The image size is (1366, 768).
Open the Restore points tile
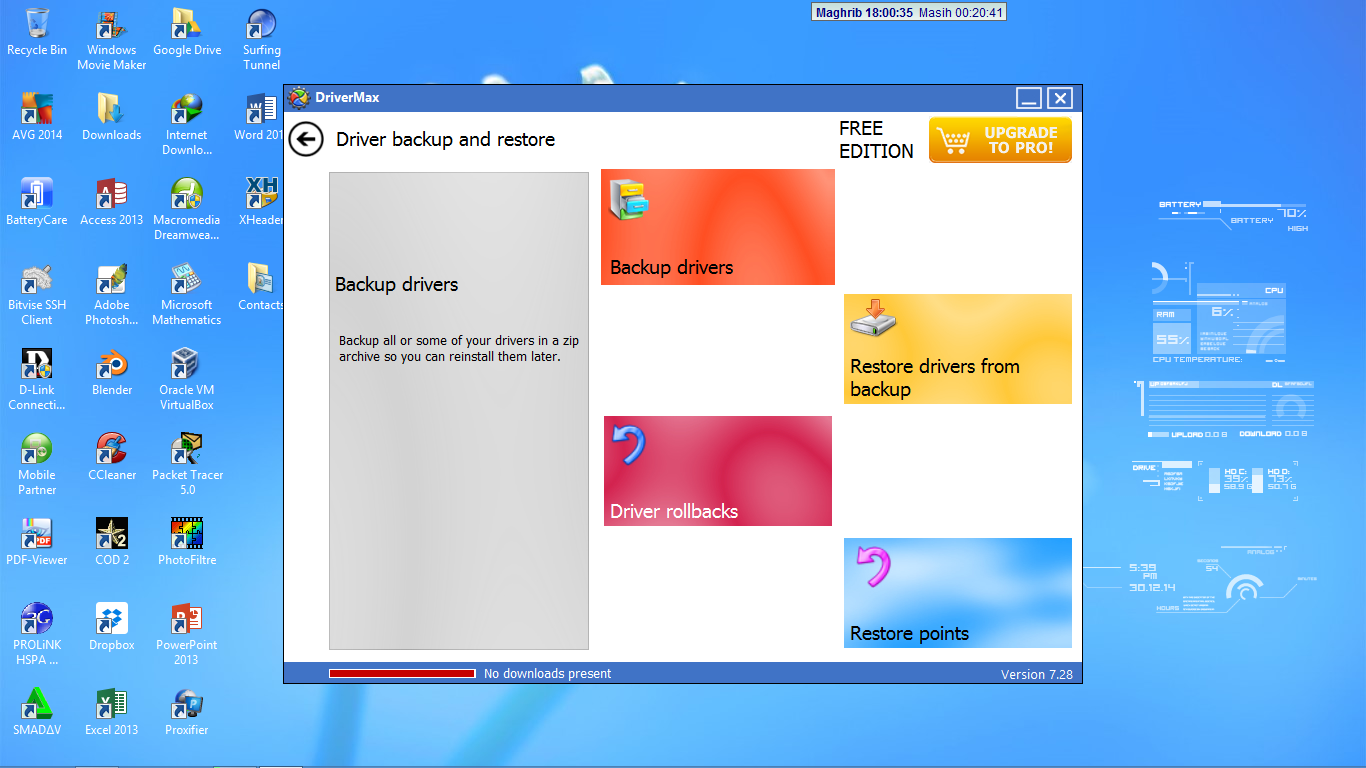click(958, 593)
